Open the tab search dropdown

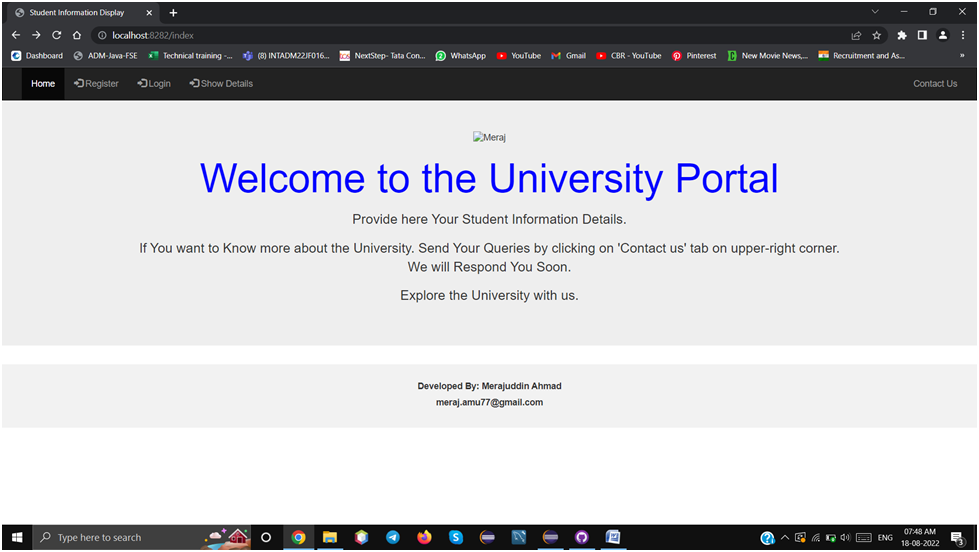point(875,12)
